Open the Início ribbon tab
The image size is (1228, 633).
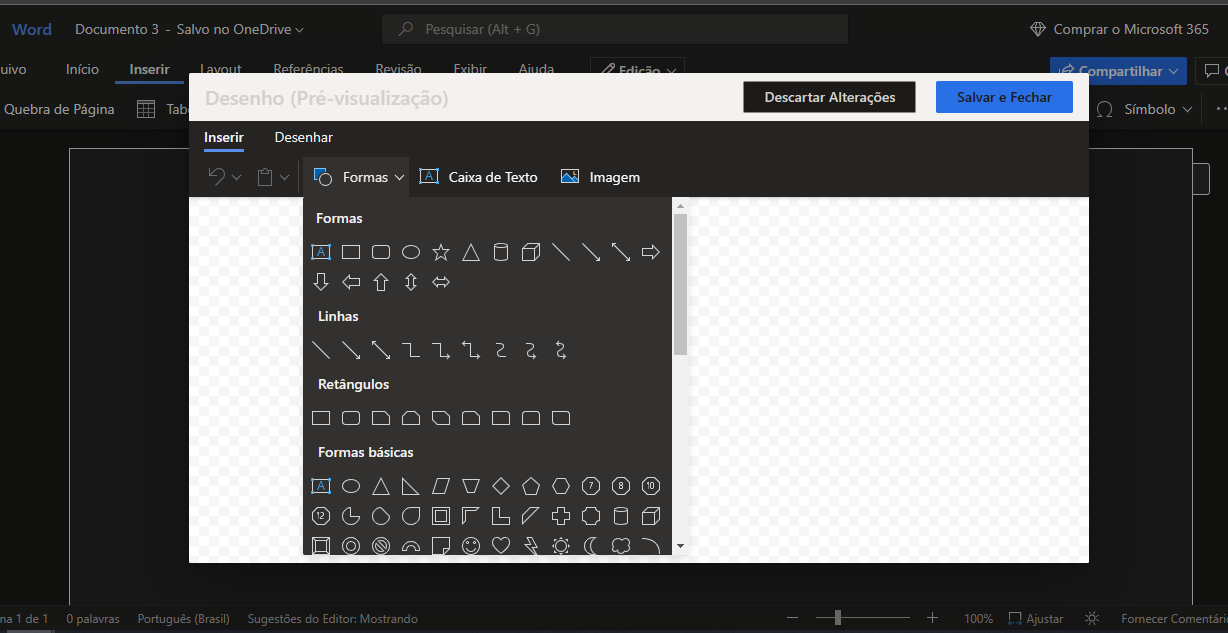[x=82, y=69]
